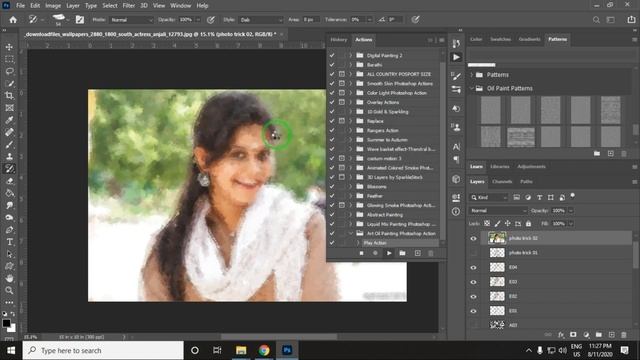
Task: Create new action set folder
Action: 402,253
